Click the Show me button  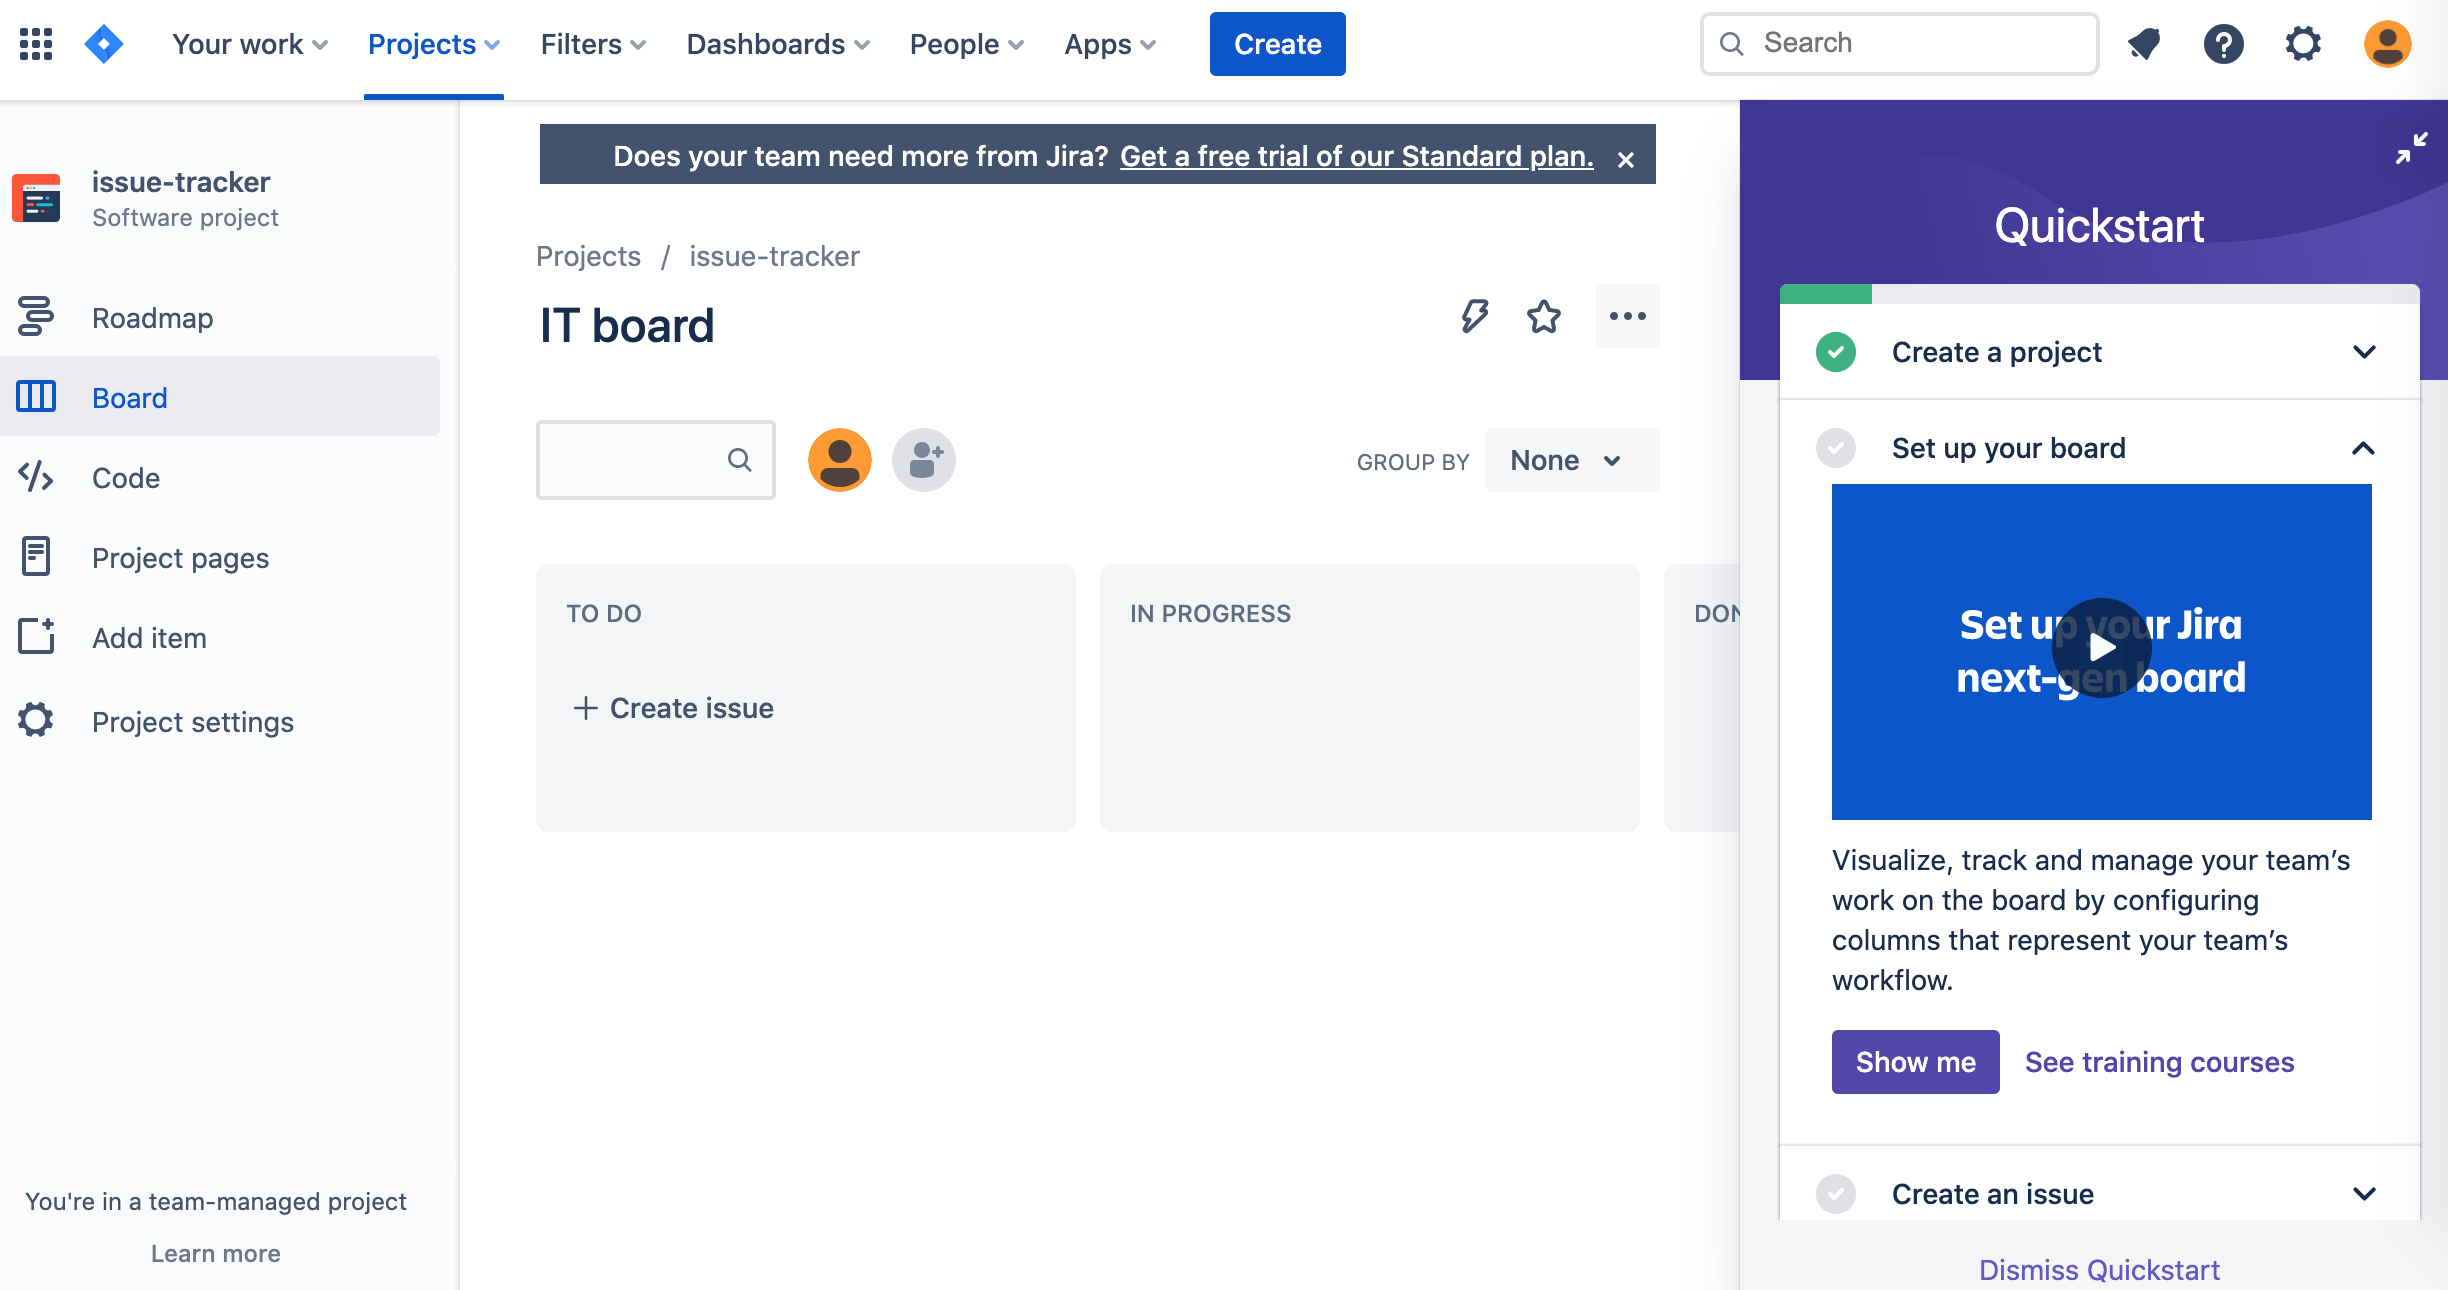[1915, 1062]
